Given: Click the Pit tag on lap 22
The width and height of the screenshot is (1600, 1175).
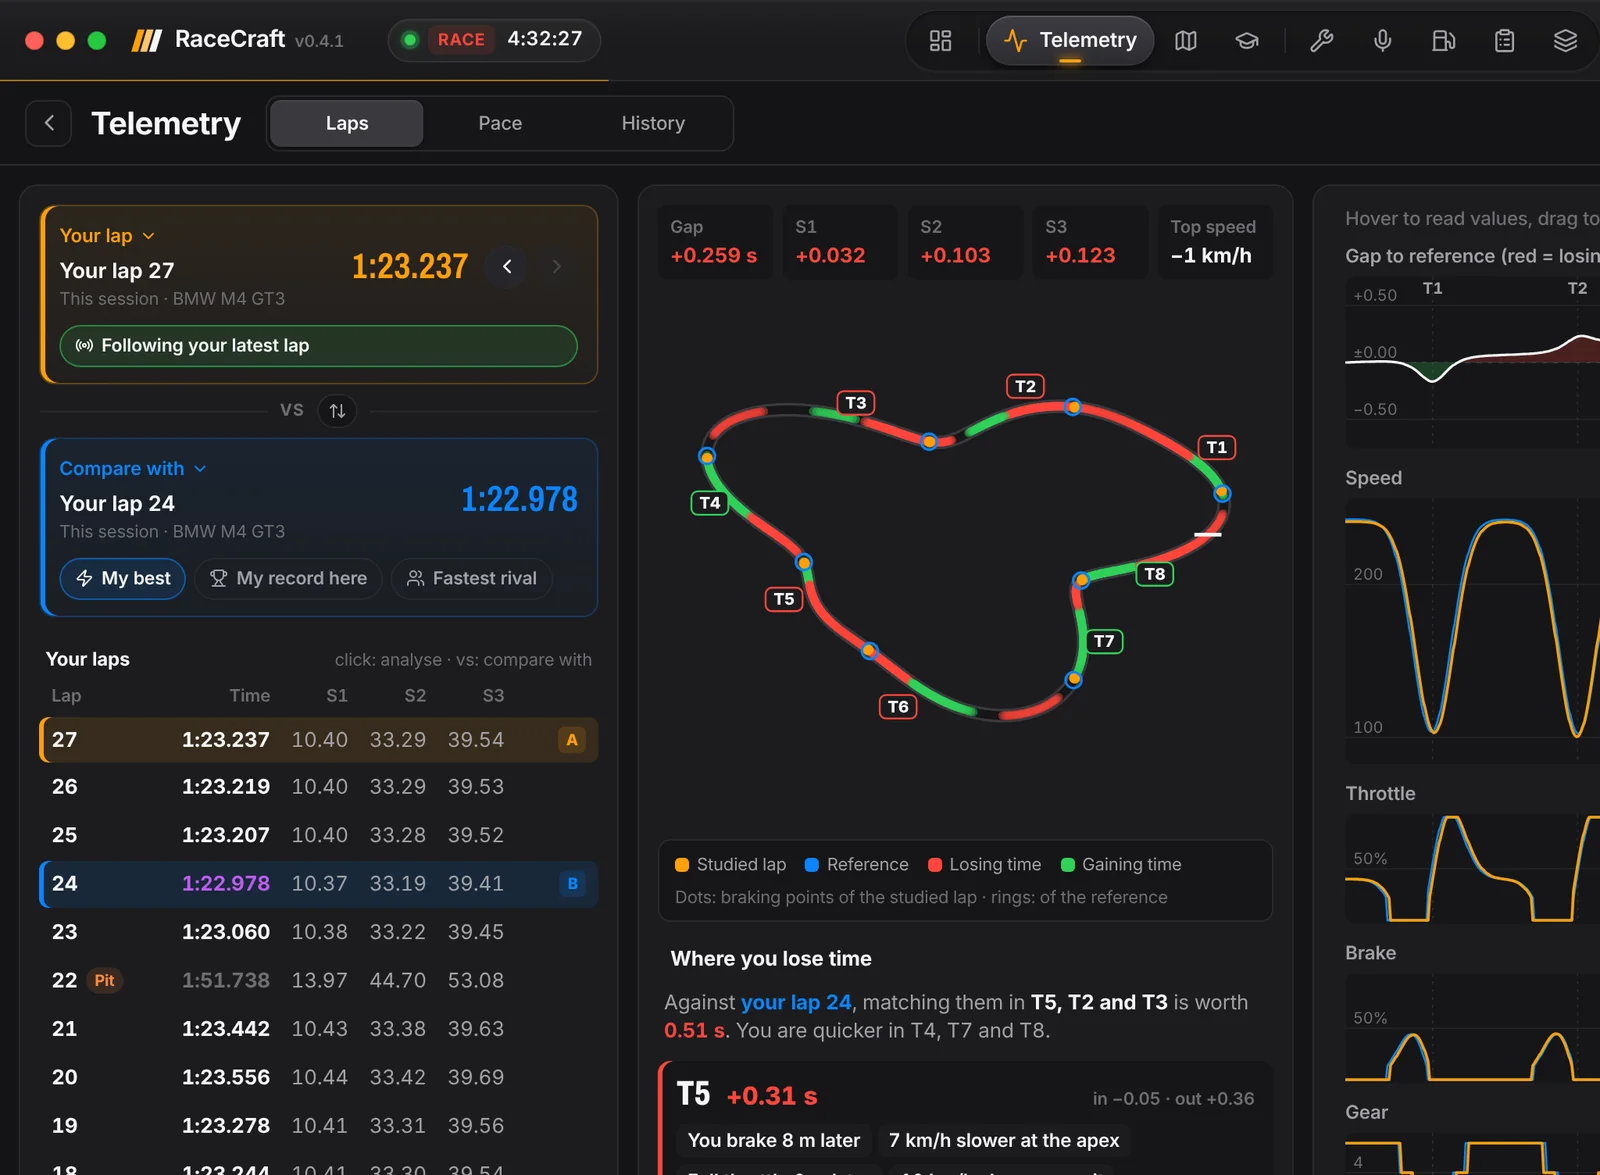Looking at the screenshot, I should tap(104, 981).
